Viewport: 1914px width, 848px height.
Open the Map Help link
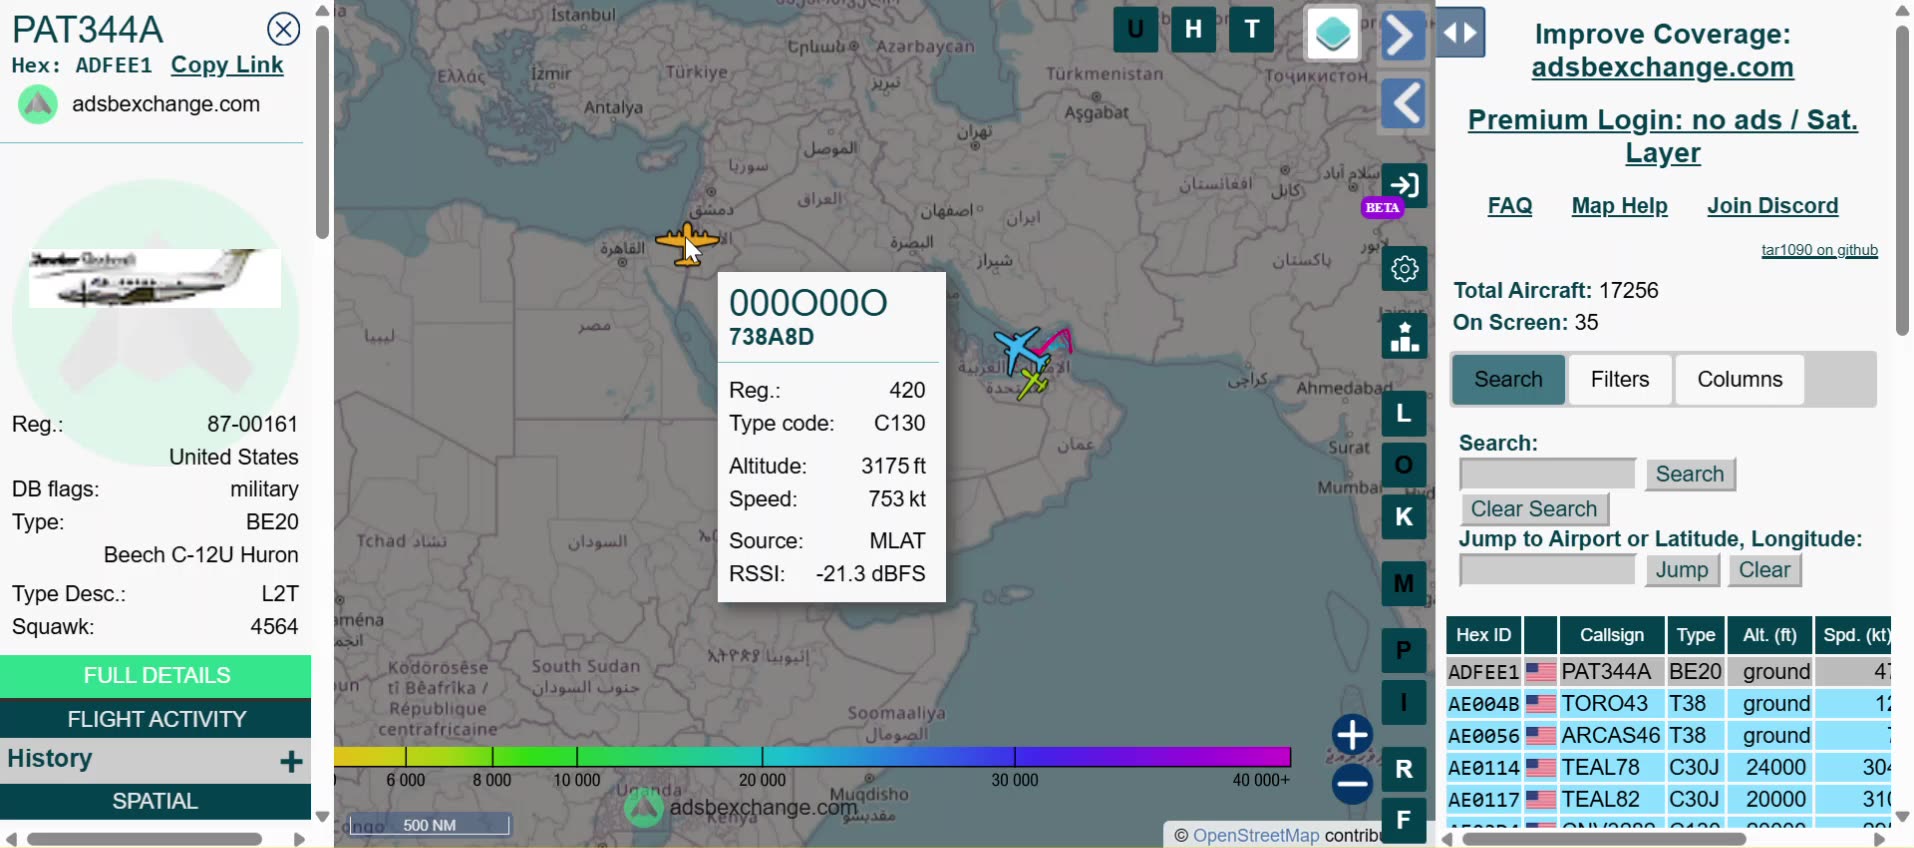pyautogui.click(x=1619, y=206)
